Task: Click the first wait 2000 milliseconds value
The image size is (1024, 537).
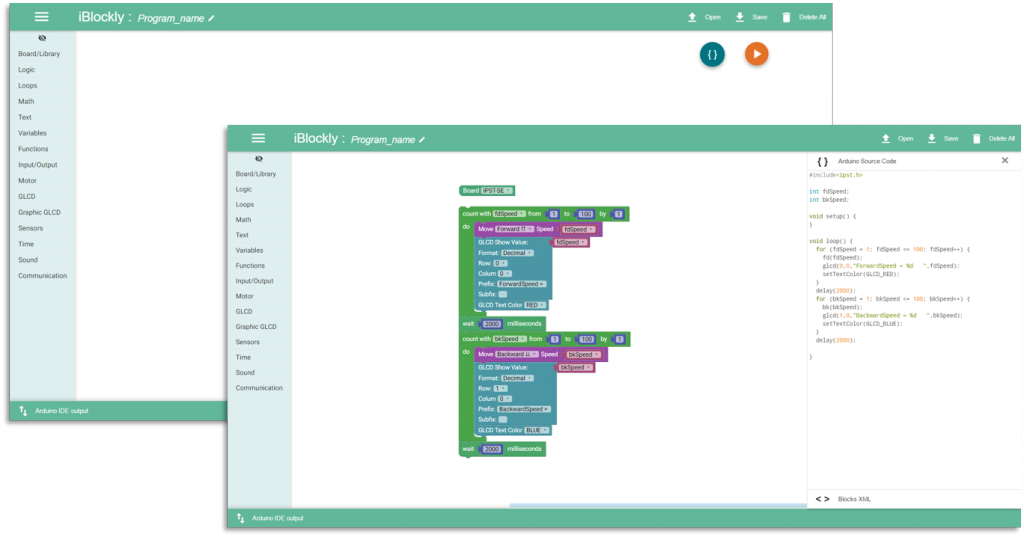Action: click(492, 324)
